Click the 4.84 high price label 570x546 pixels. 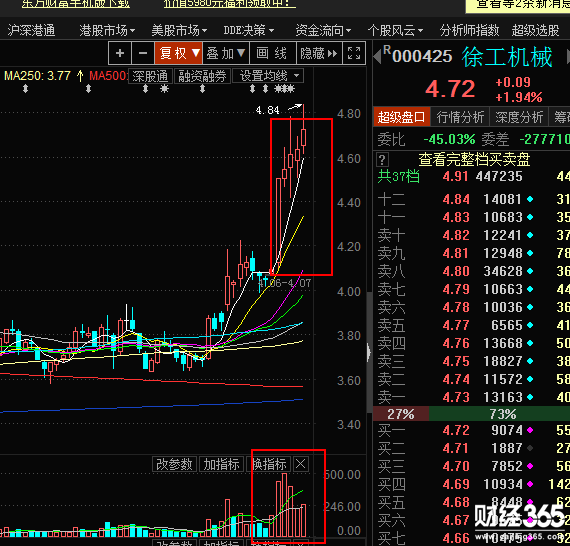coord(267,110)
